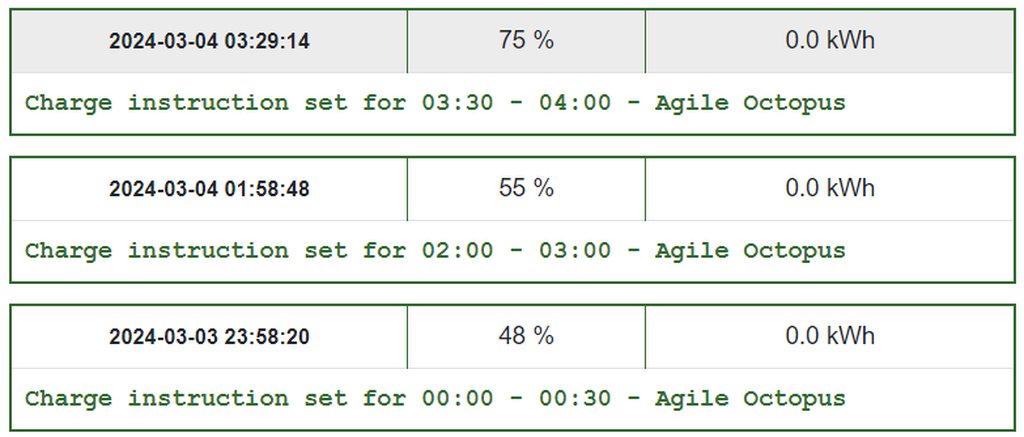The width and height of the screenshot is (1024, 437).
Task: Click the 2024-03-03 23:58:20 timestamp cell
Action: click(209, 337)
